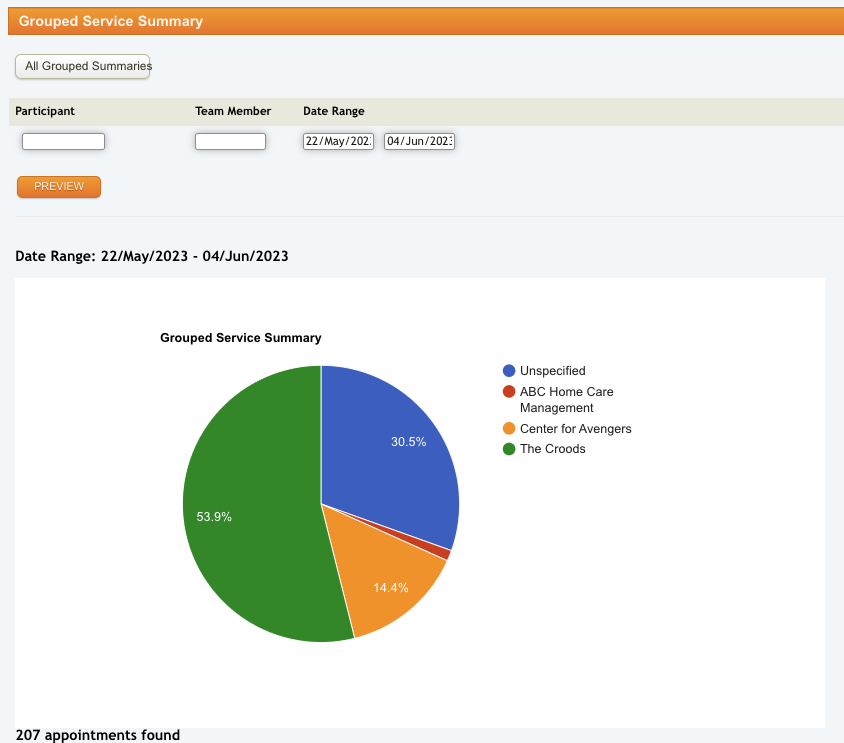Click the orange PREVIEW button

[x=59, y=186]
